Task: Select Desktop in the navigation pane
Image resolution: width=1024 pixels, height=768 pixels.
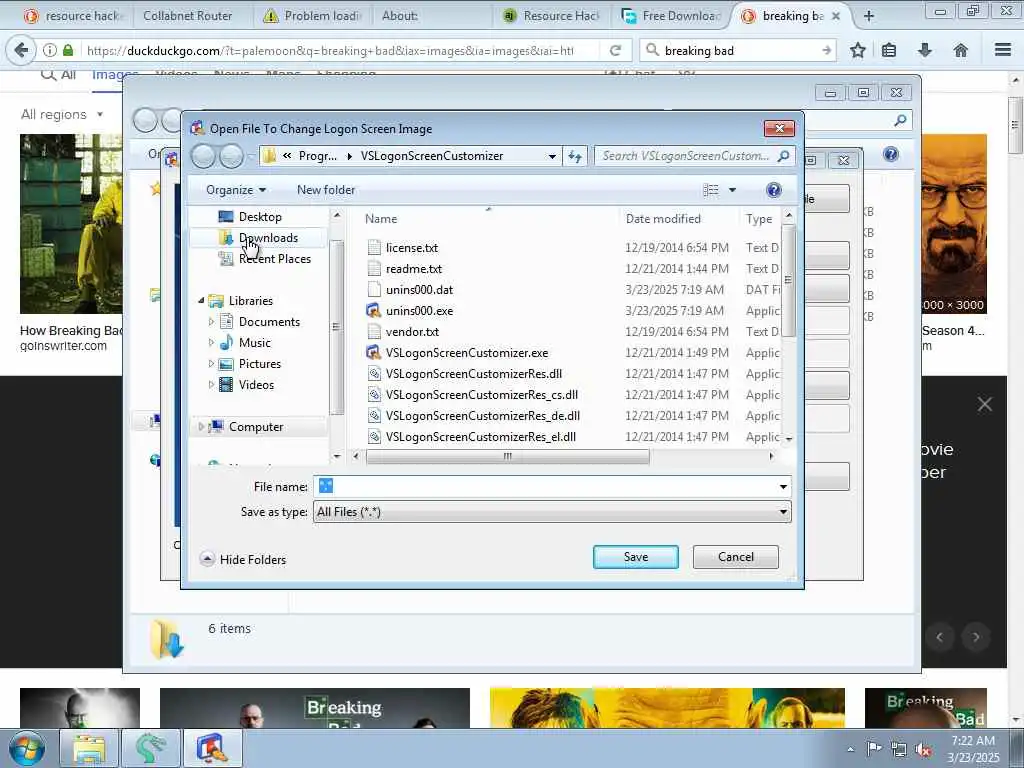Action: tap(260, 217)
